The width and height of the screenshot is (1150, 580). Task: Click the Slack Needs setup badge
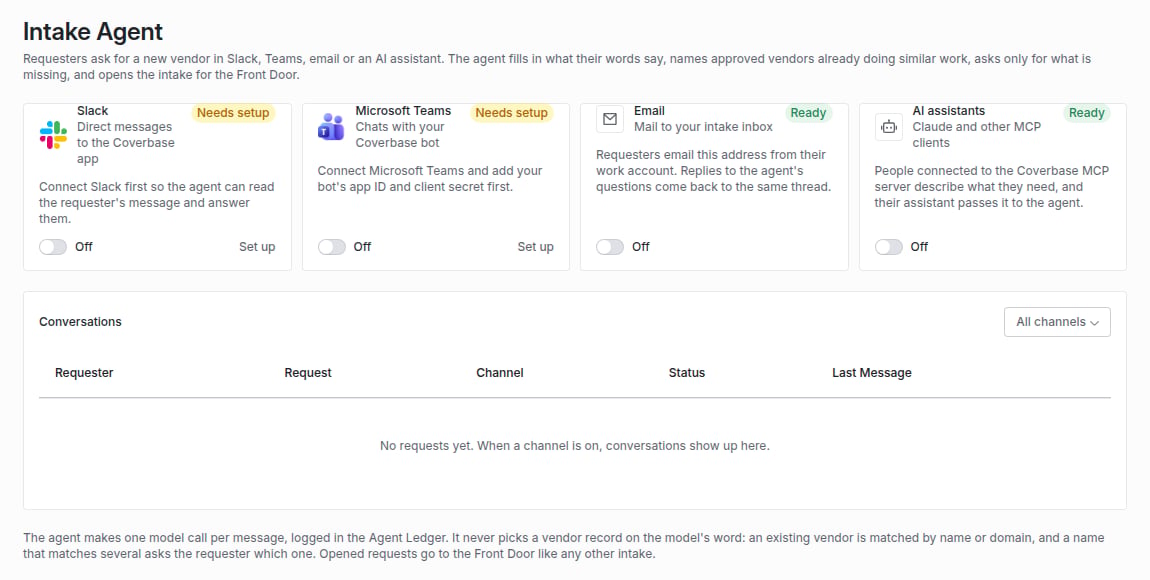233,113
